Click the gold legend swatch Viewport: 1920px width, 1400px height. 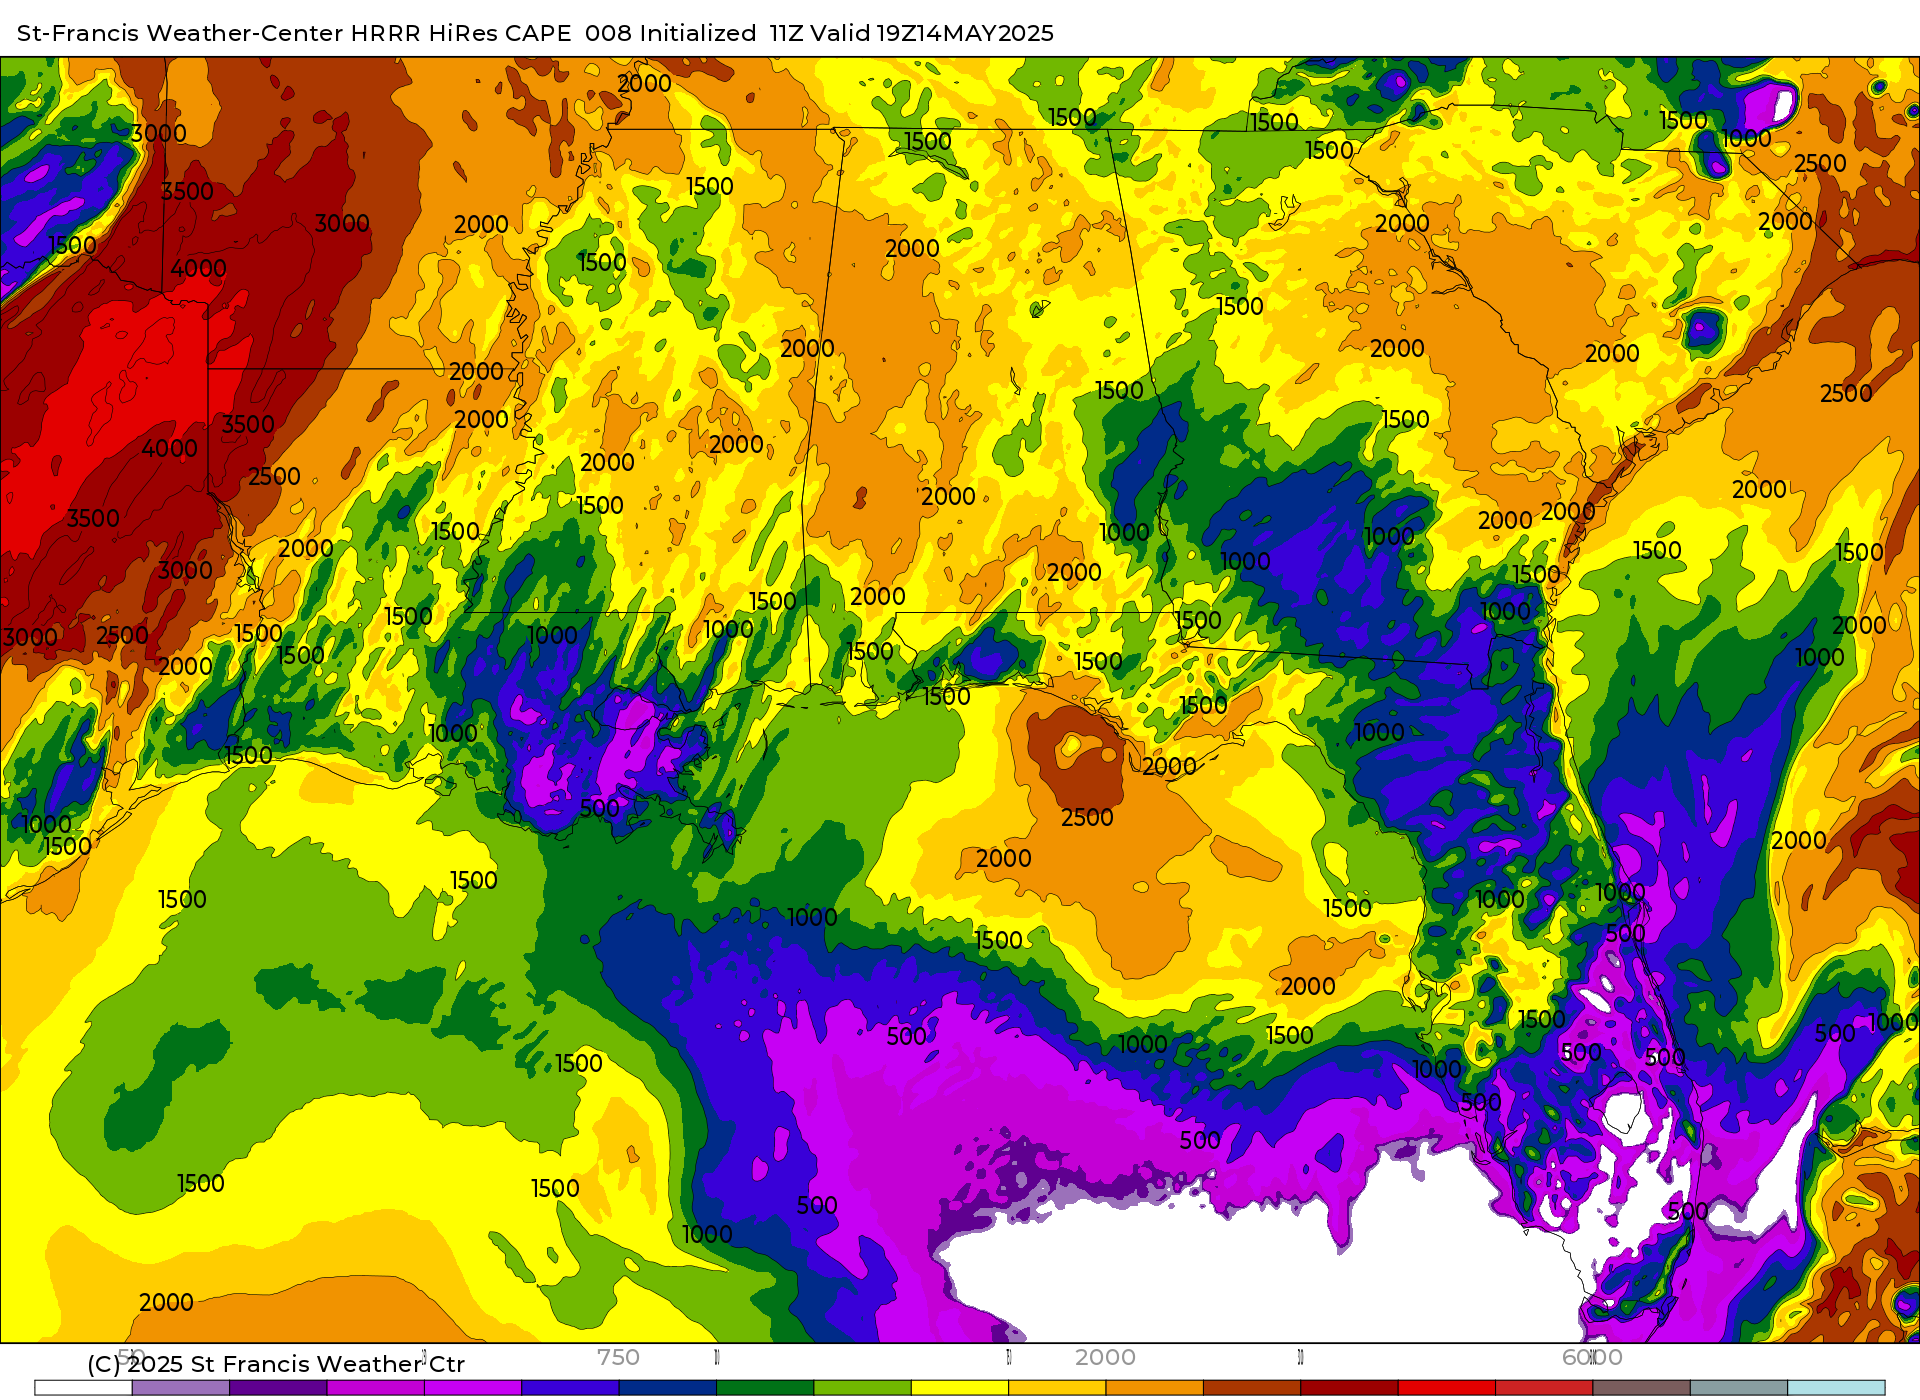(1057, 1388)
